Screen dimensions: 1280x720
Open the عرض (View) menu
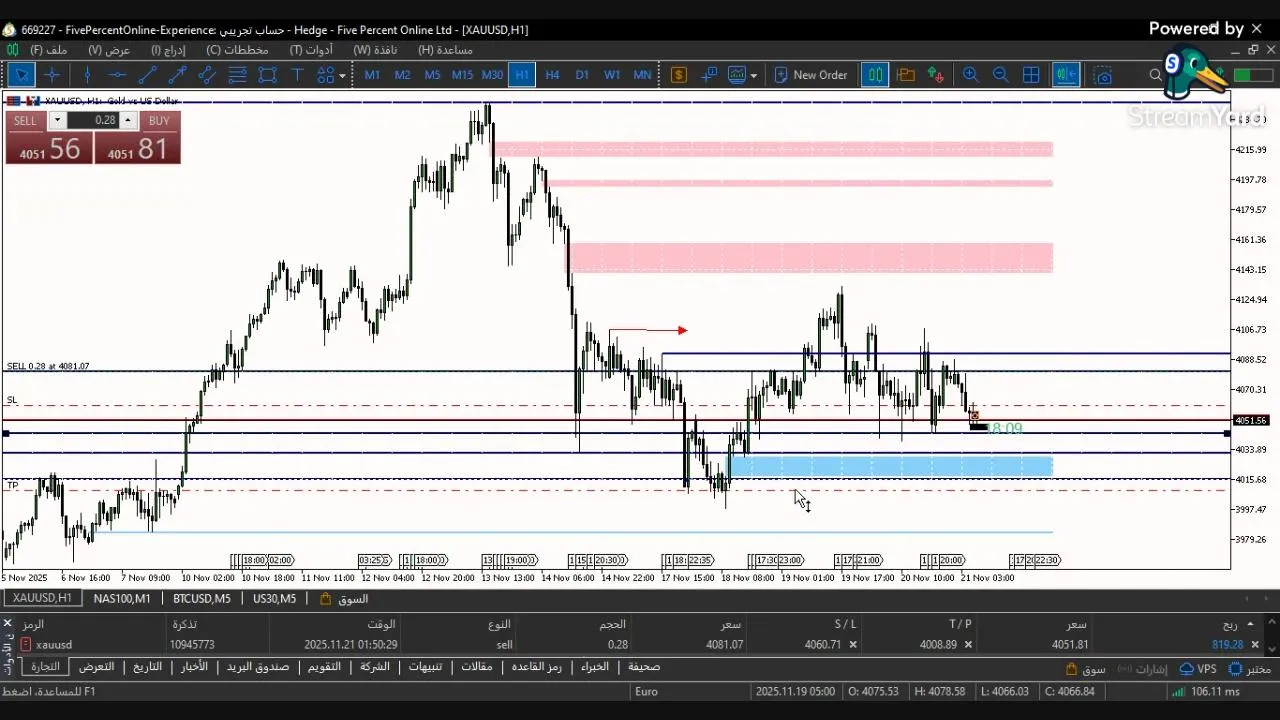point(109,50)
